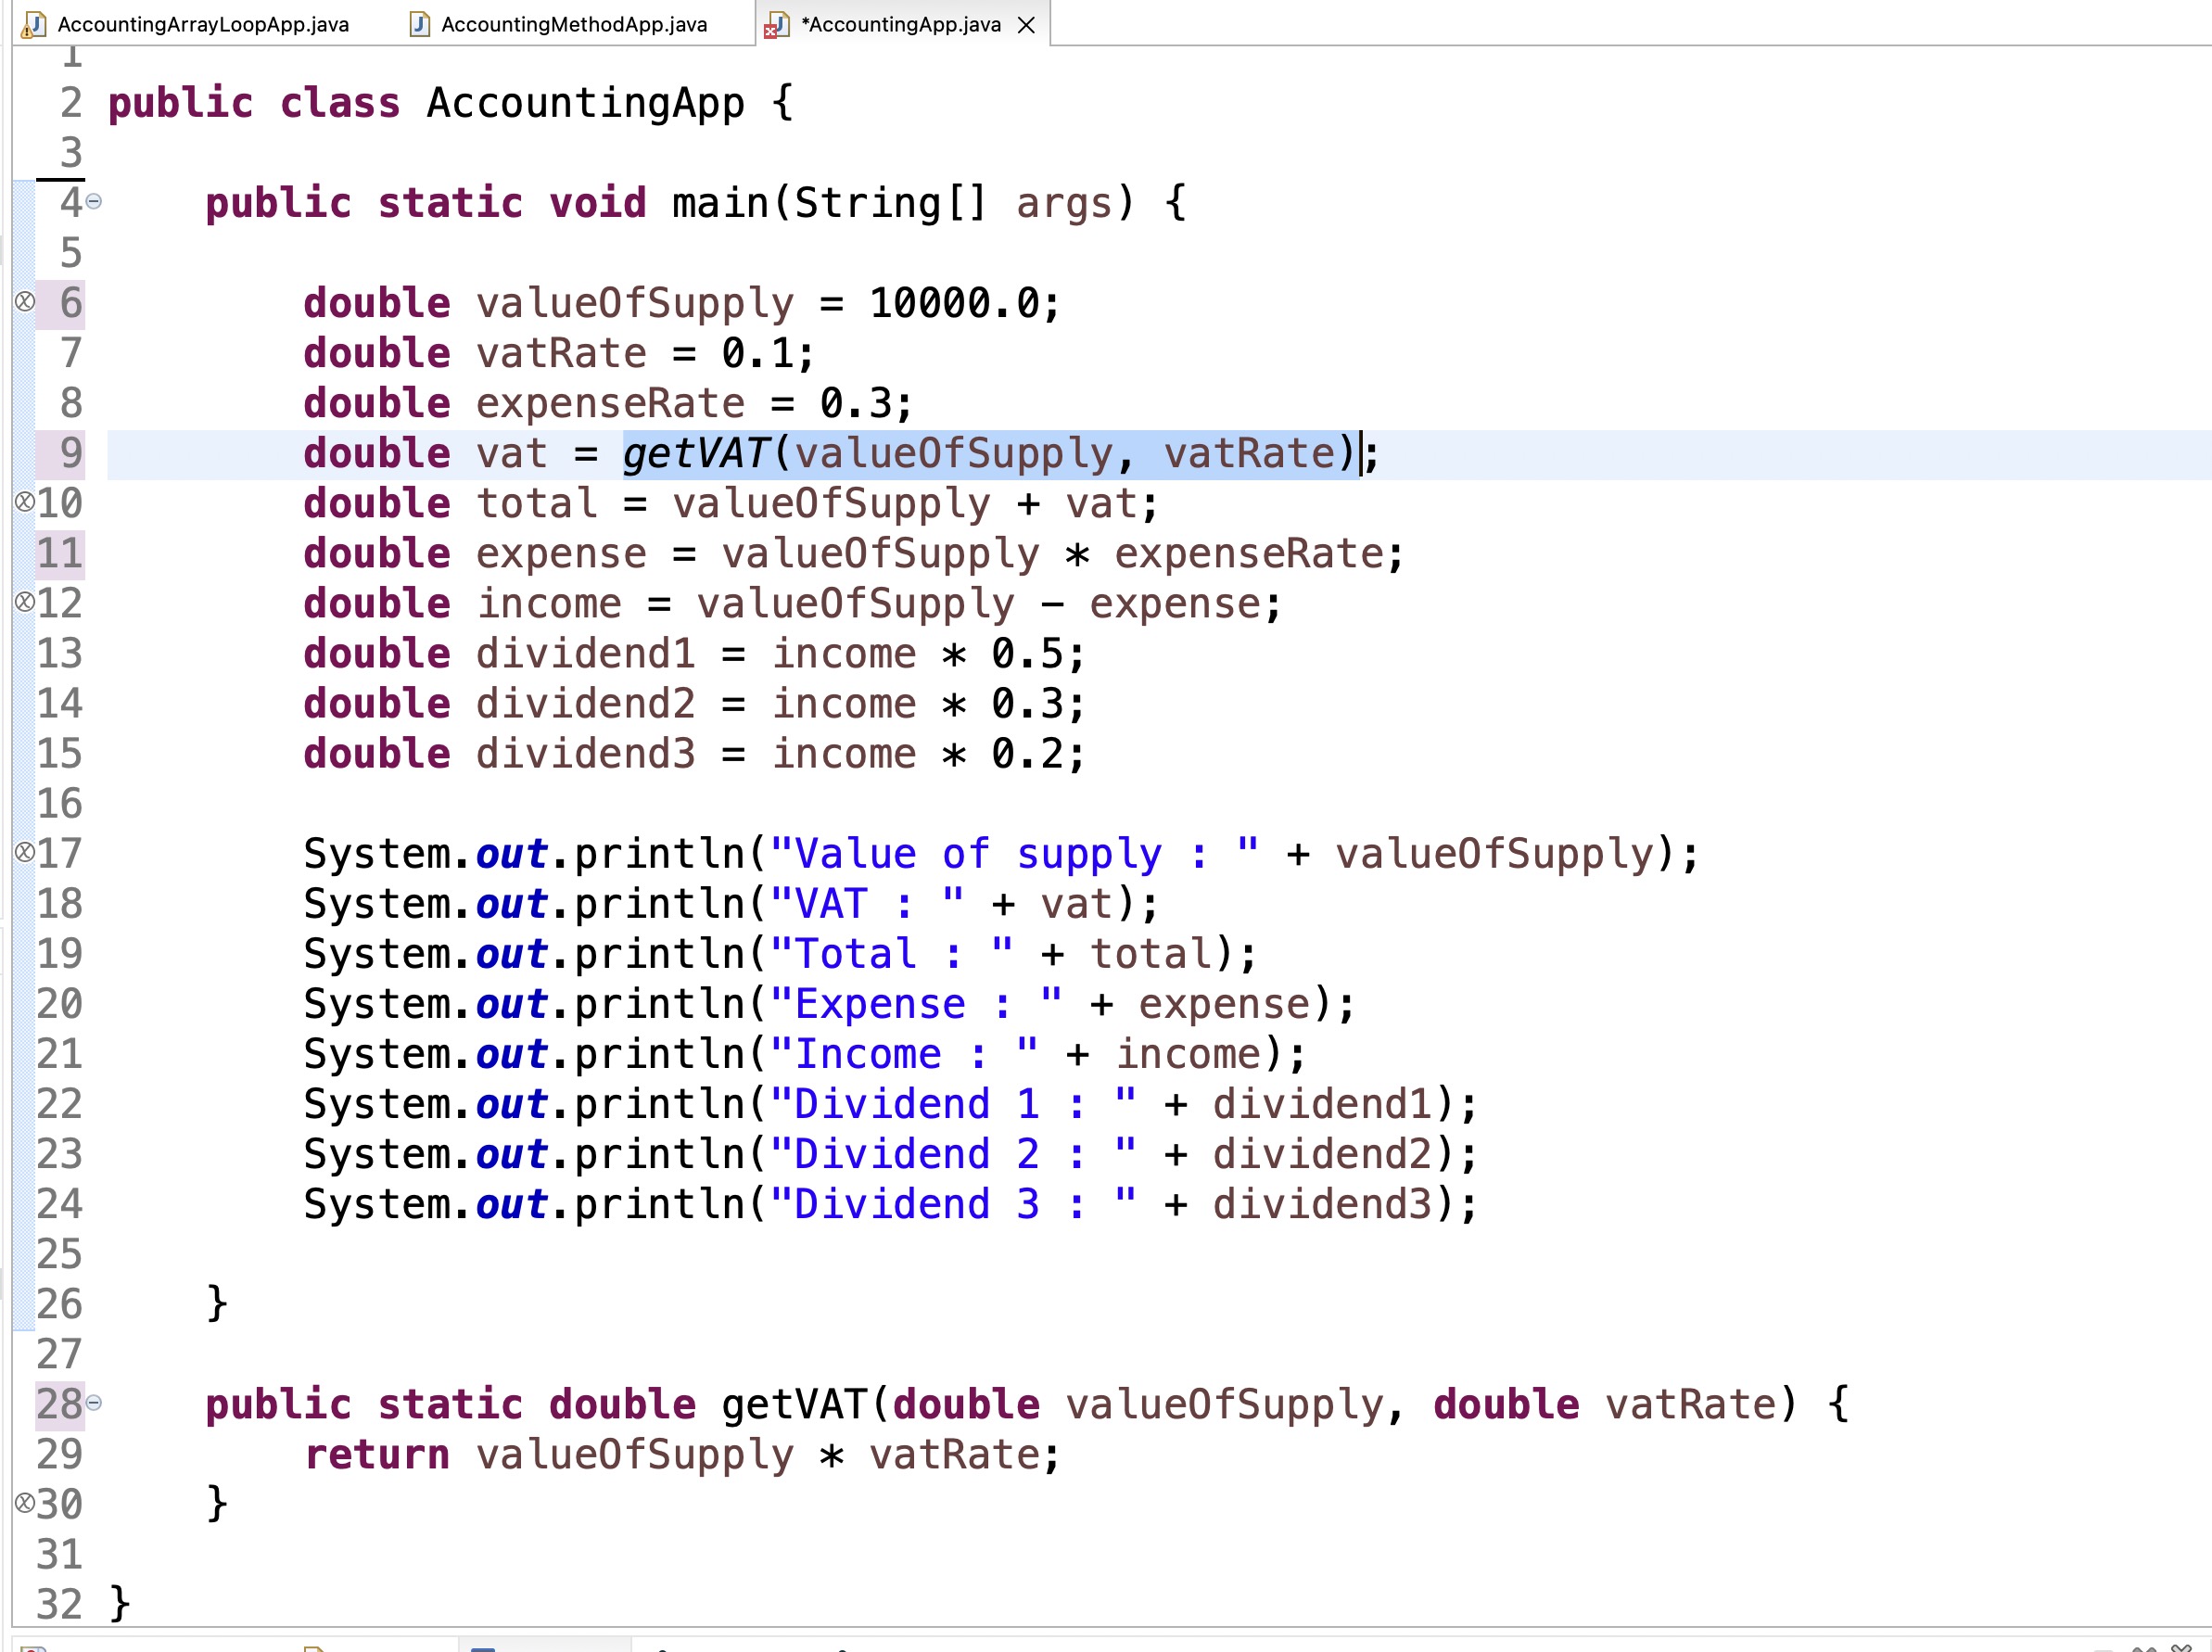The width and height of the screenshot is (2212, 1652).
Task: Click the class name AccountingApp in declaration
Action: [x=585, y=103]
